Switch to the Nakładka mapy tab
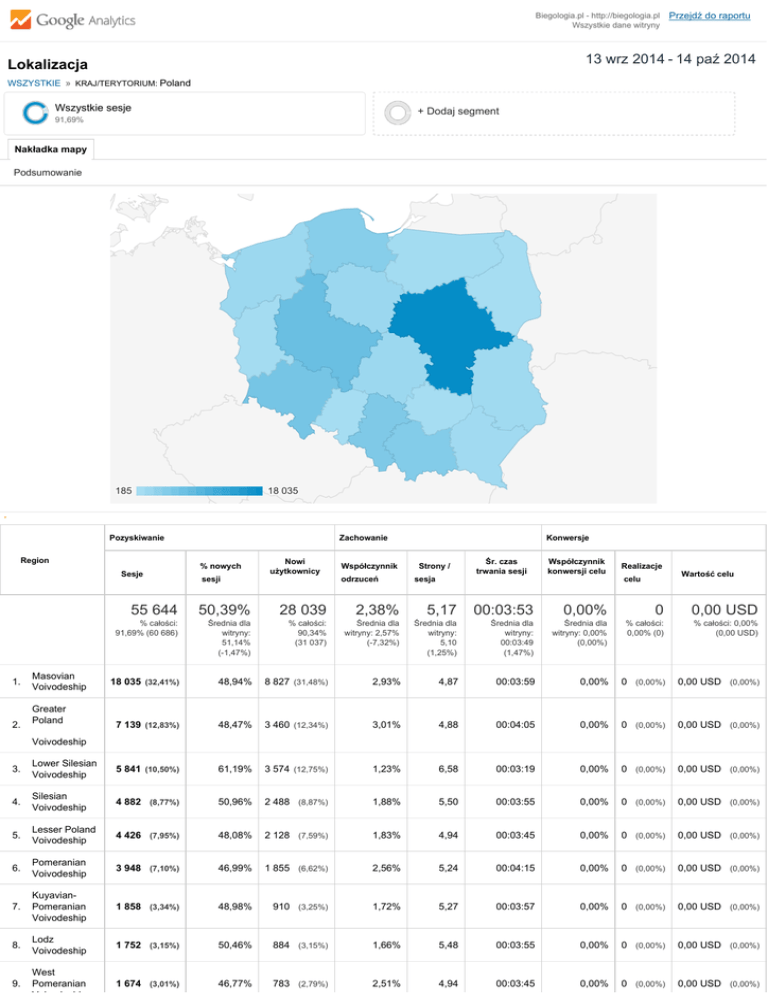Viewport: 768px width, 994px height. (x=50, y=150)
